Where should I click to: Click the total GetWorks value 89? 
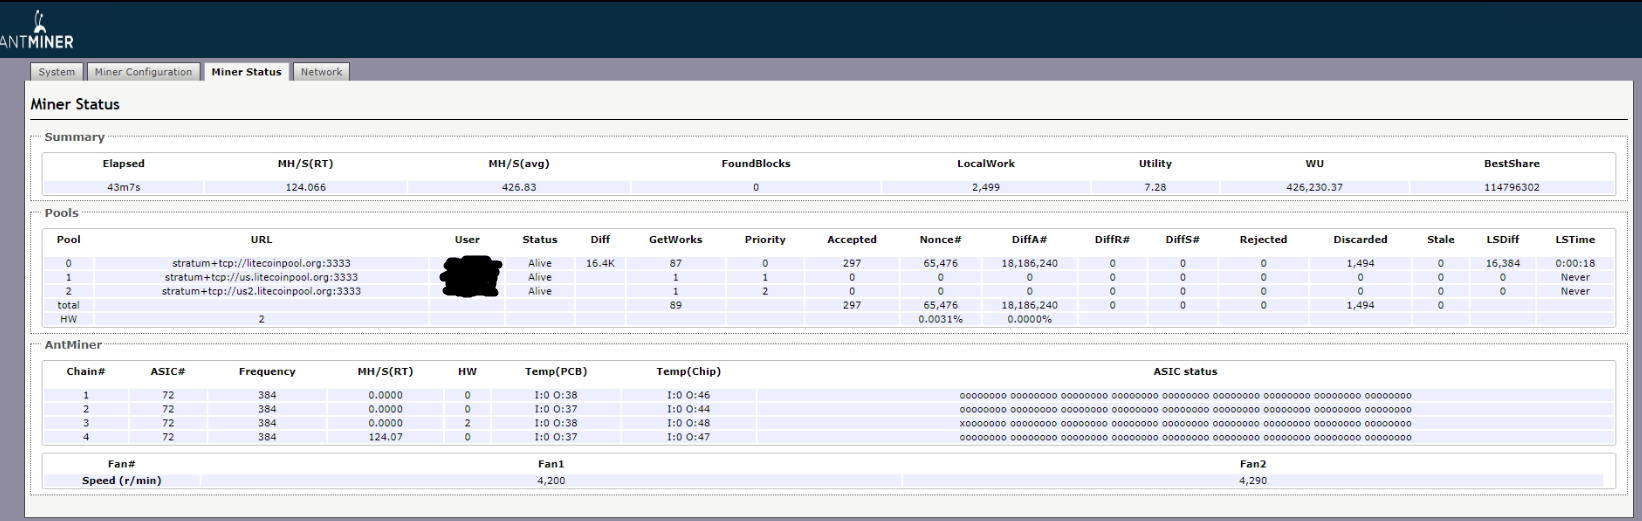[x=676, y=305]
